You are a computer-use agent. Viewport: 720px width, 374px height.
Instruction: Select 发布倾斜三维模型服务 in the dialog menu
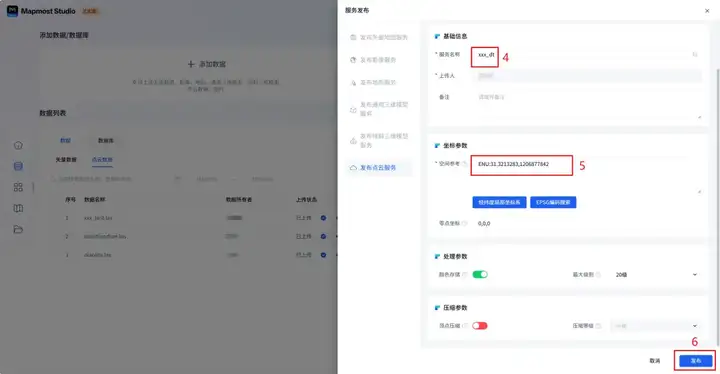point(379,141)
